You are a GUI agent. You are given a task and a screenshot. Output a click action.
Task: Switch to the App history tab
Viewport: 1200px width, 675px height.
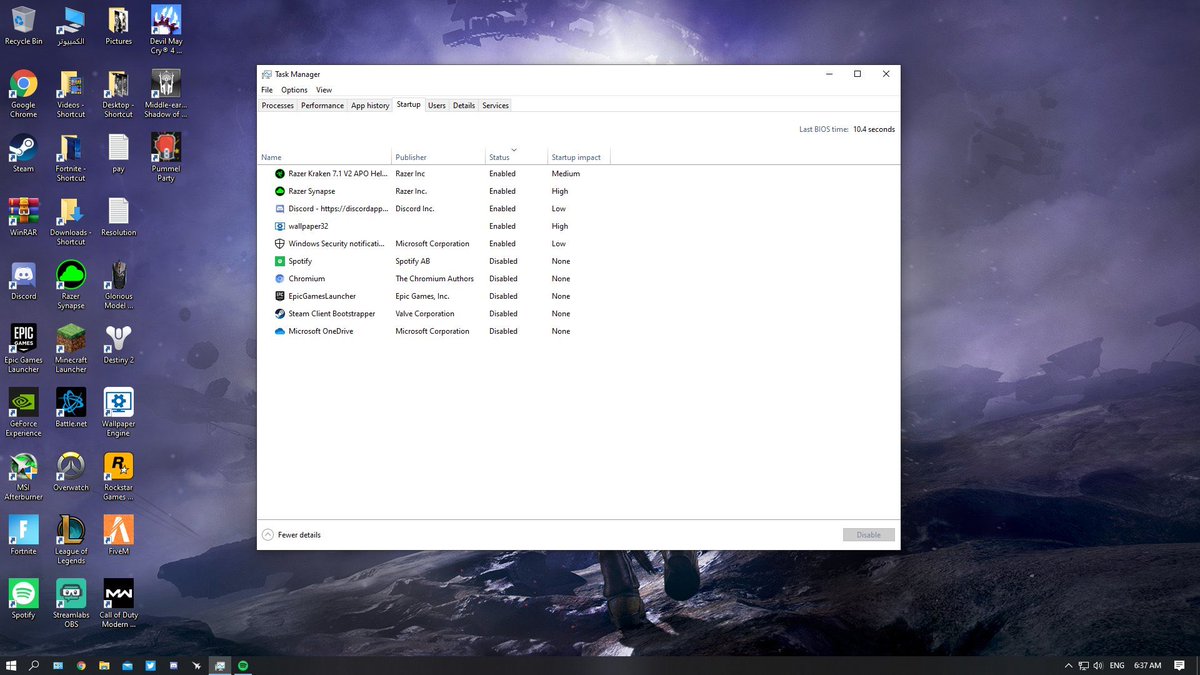click(x=370, y=105)
